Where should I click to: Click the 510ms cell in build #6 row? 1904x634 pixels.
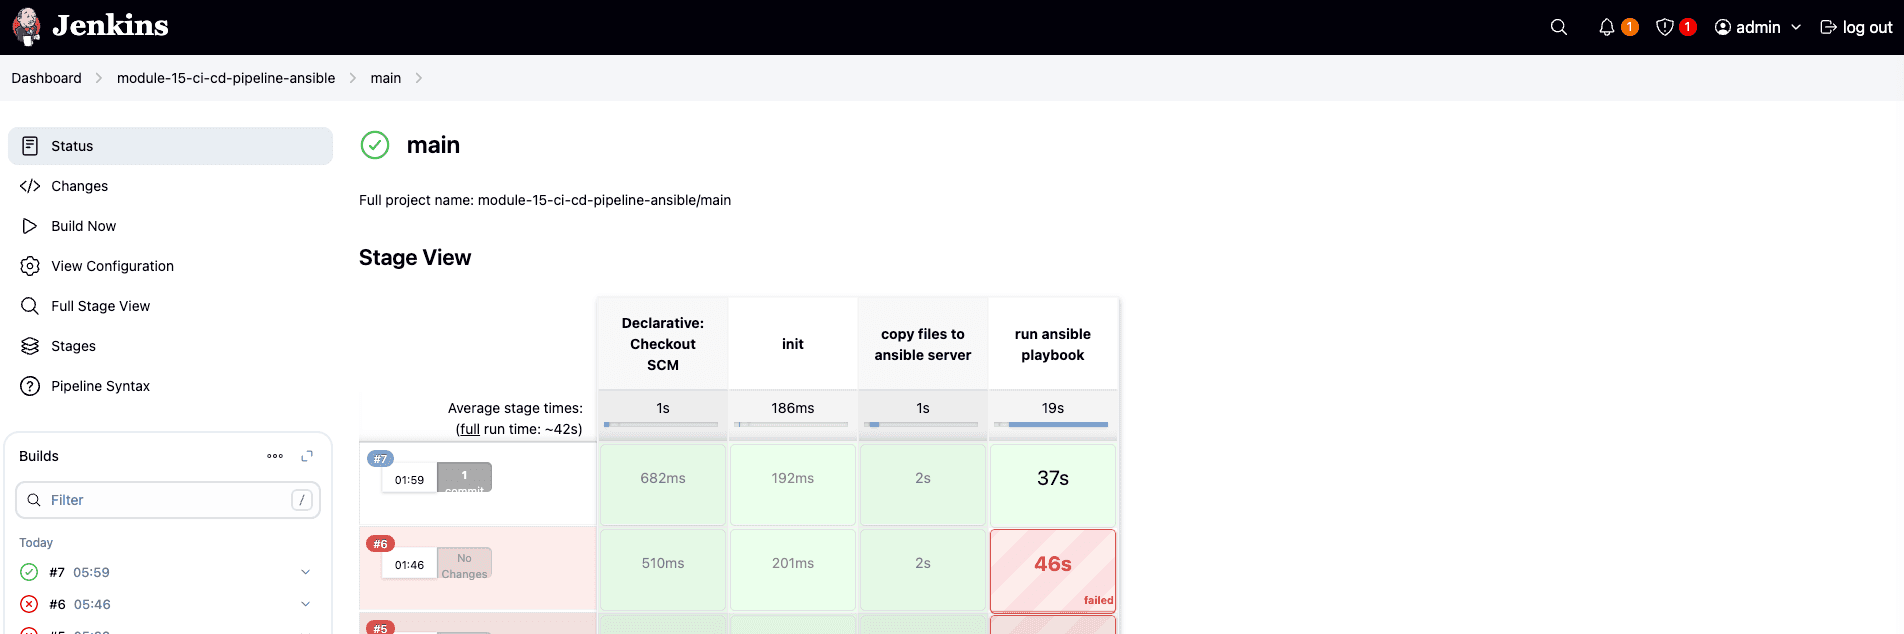(663, 570)
